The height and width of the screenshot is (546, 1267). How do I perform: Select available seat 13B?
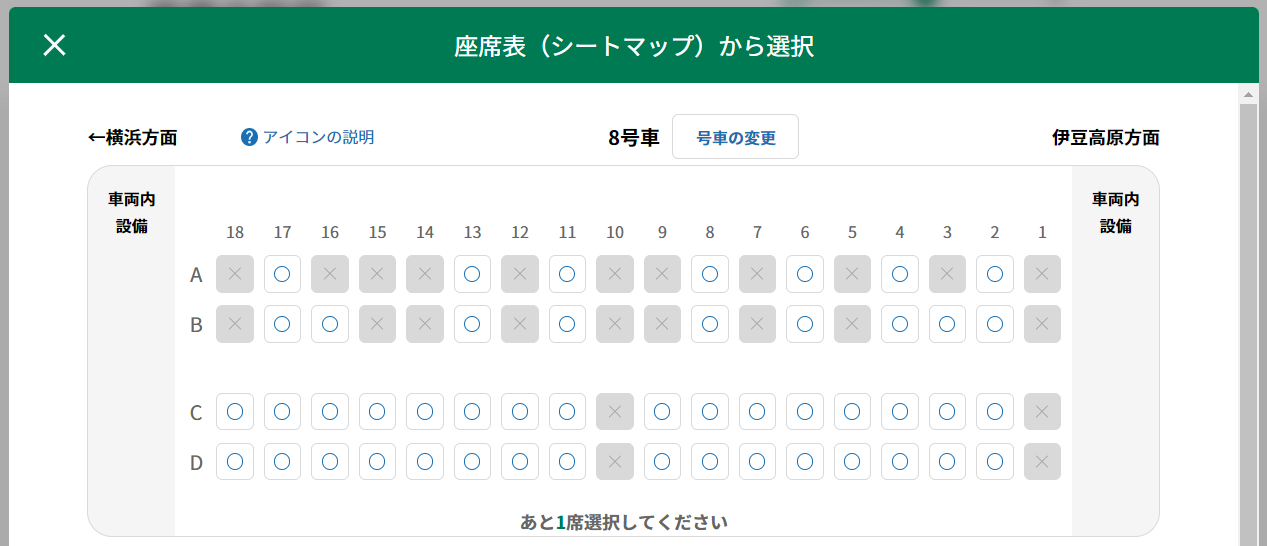tap(472, 324)
